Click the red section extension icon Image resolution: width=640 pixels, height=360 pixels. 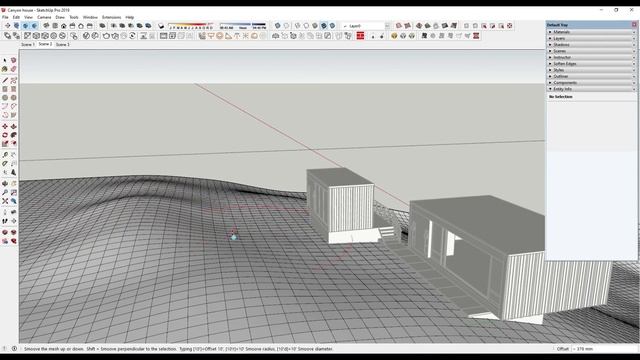360,36
